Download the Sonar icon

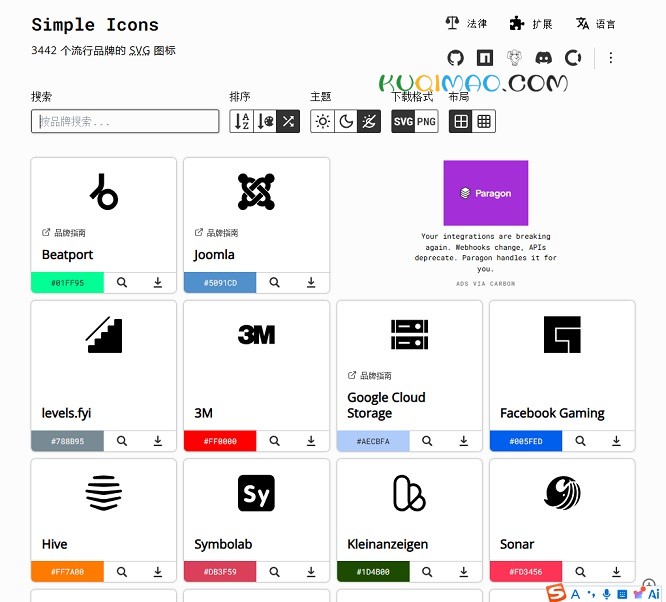616,572
